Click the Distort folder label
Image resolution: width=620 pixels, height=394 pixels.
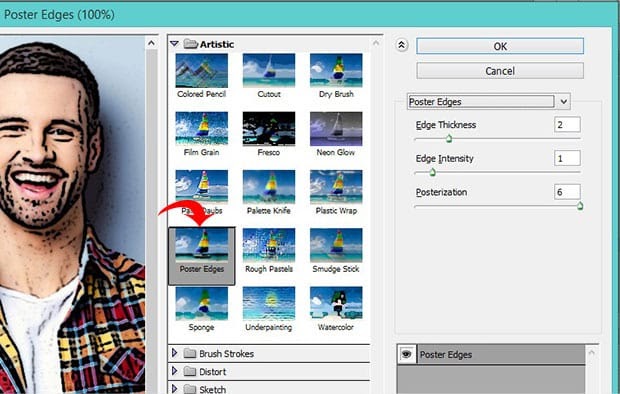(212, 371)
